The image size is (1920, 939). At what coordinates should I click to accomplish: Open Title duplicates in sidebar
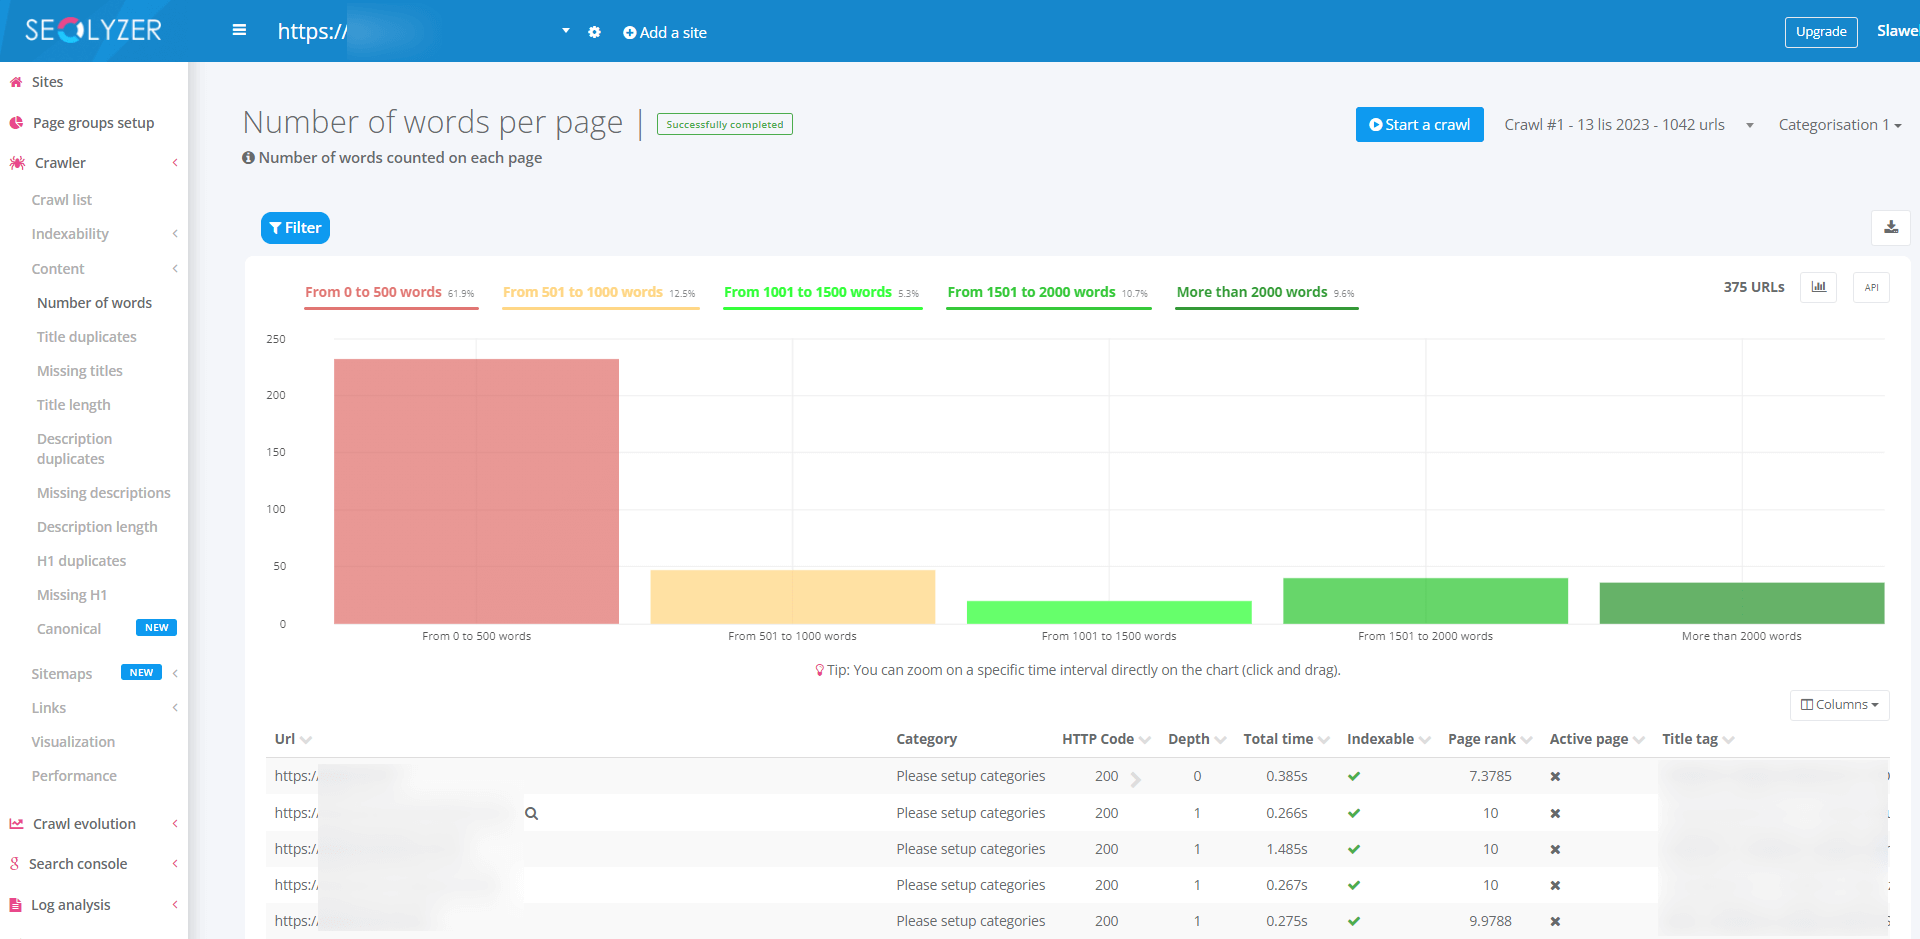(x=87, y=337)
